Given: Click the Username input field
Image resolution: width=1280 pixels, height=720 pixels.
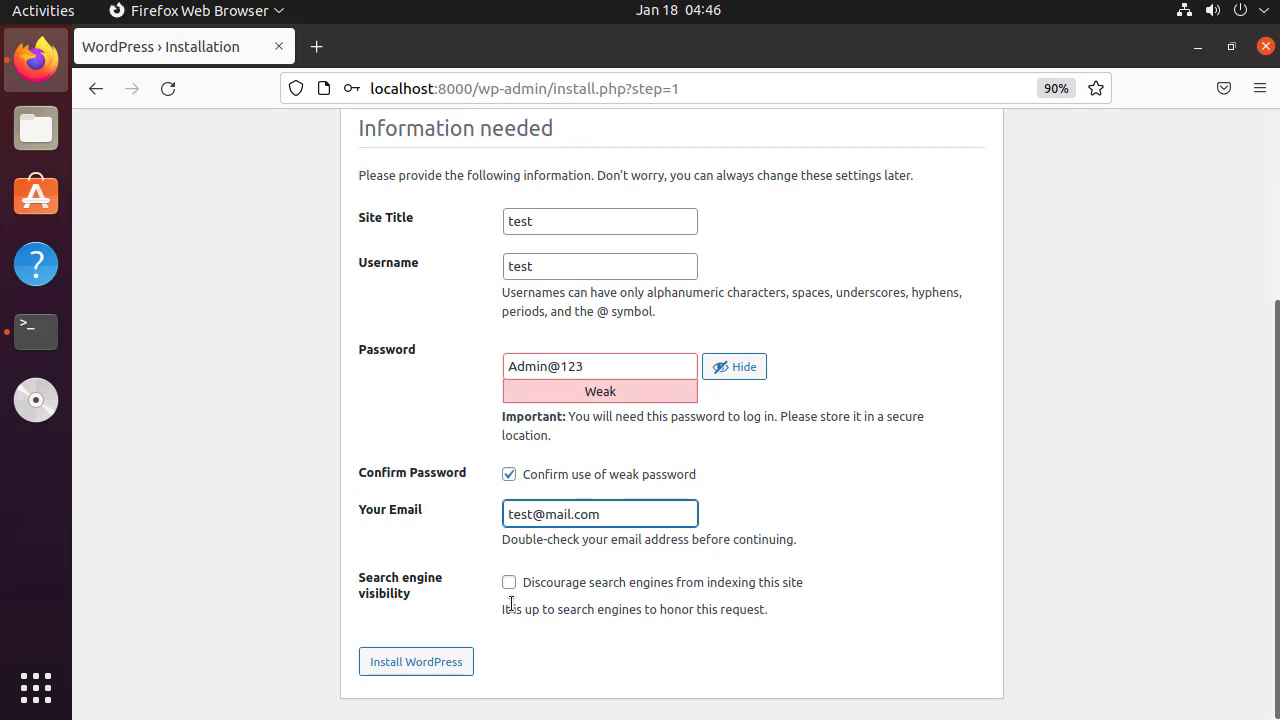Looking at the screenshot, I should 600,266.
